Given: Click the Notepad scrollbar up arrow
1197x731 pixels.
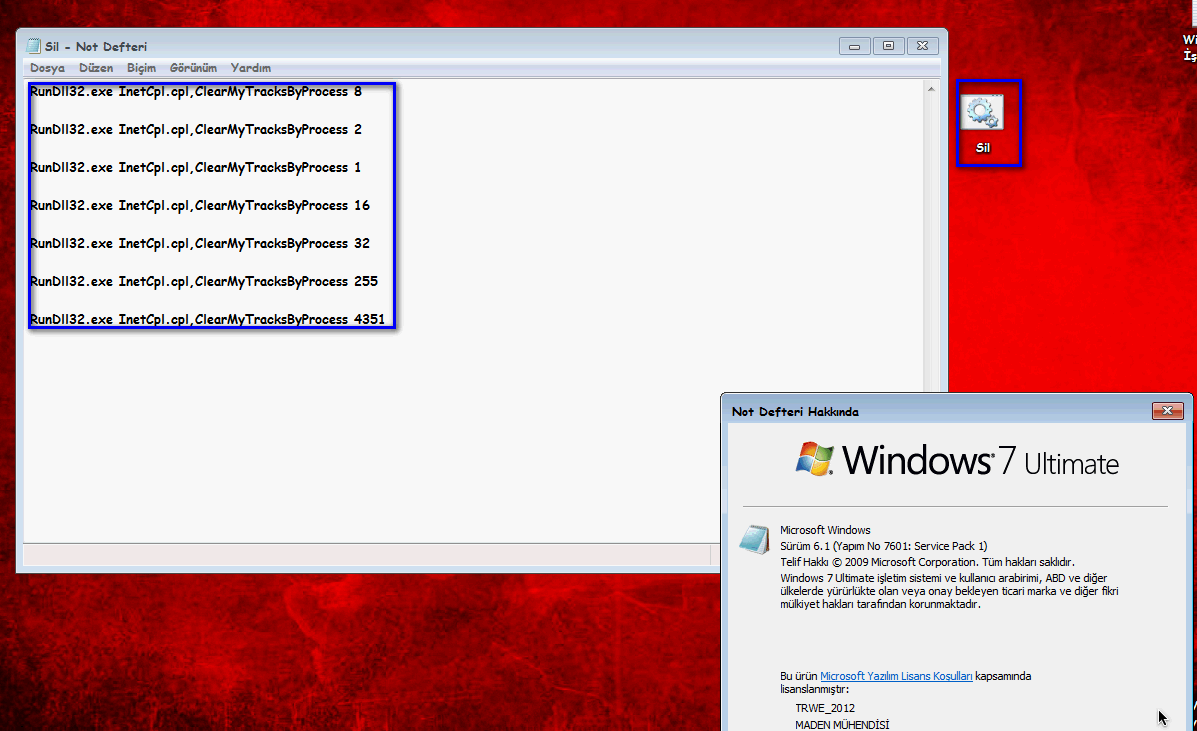Looking at the screenshot, I should (x=931, y=89).
